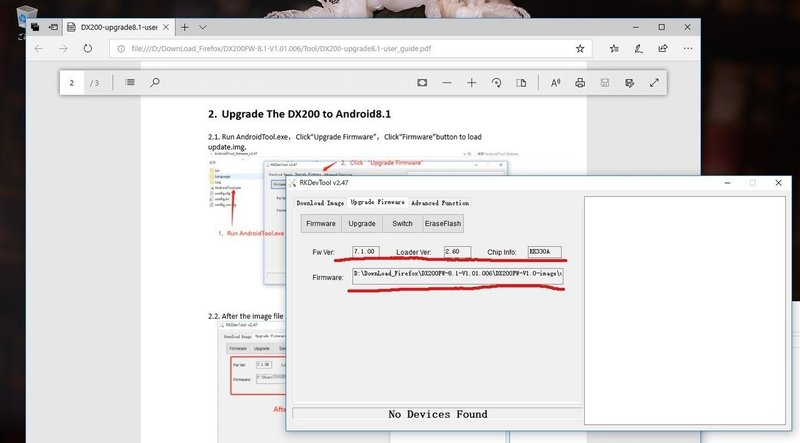This screenshot has height=443, width=800.
Task: Click the Loader Ver field showing 2.60
Action: point(457,252)
